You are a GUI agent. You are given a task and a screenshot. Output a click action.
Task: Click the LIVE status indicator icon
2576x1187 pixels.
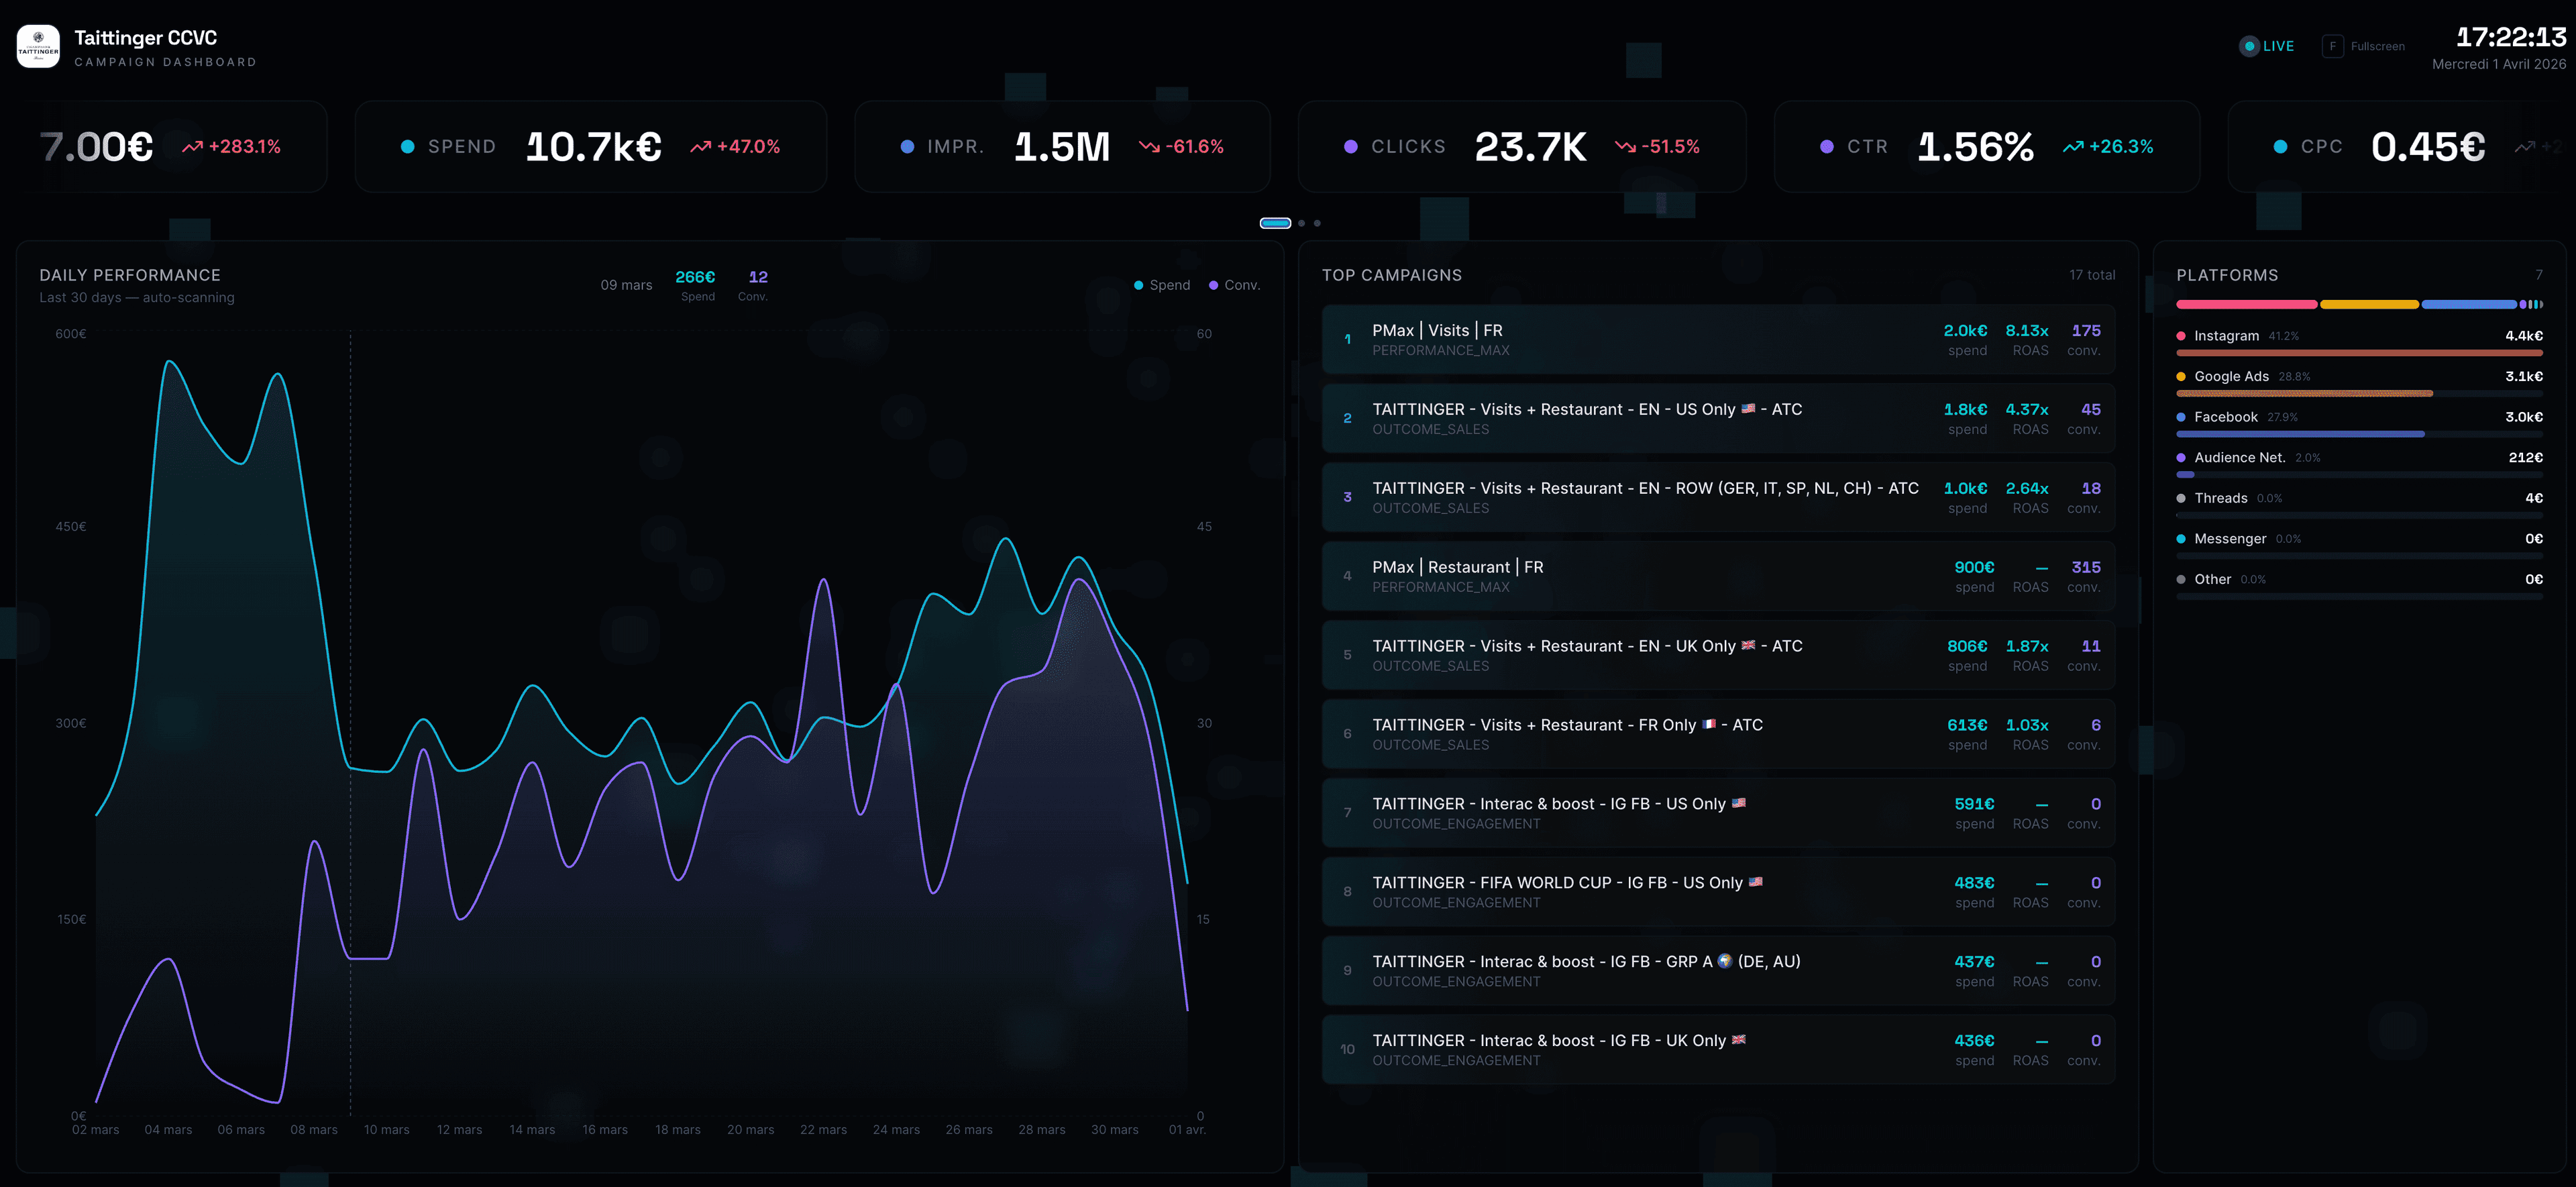[2250, 46]
